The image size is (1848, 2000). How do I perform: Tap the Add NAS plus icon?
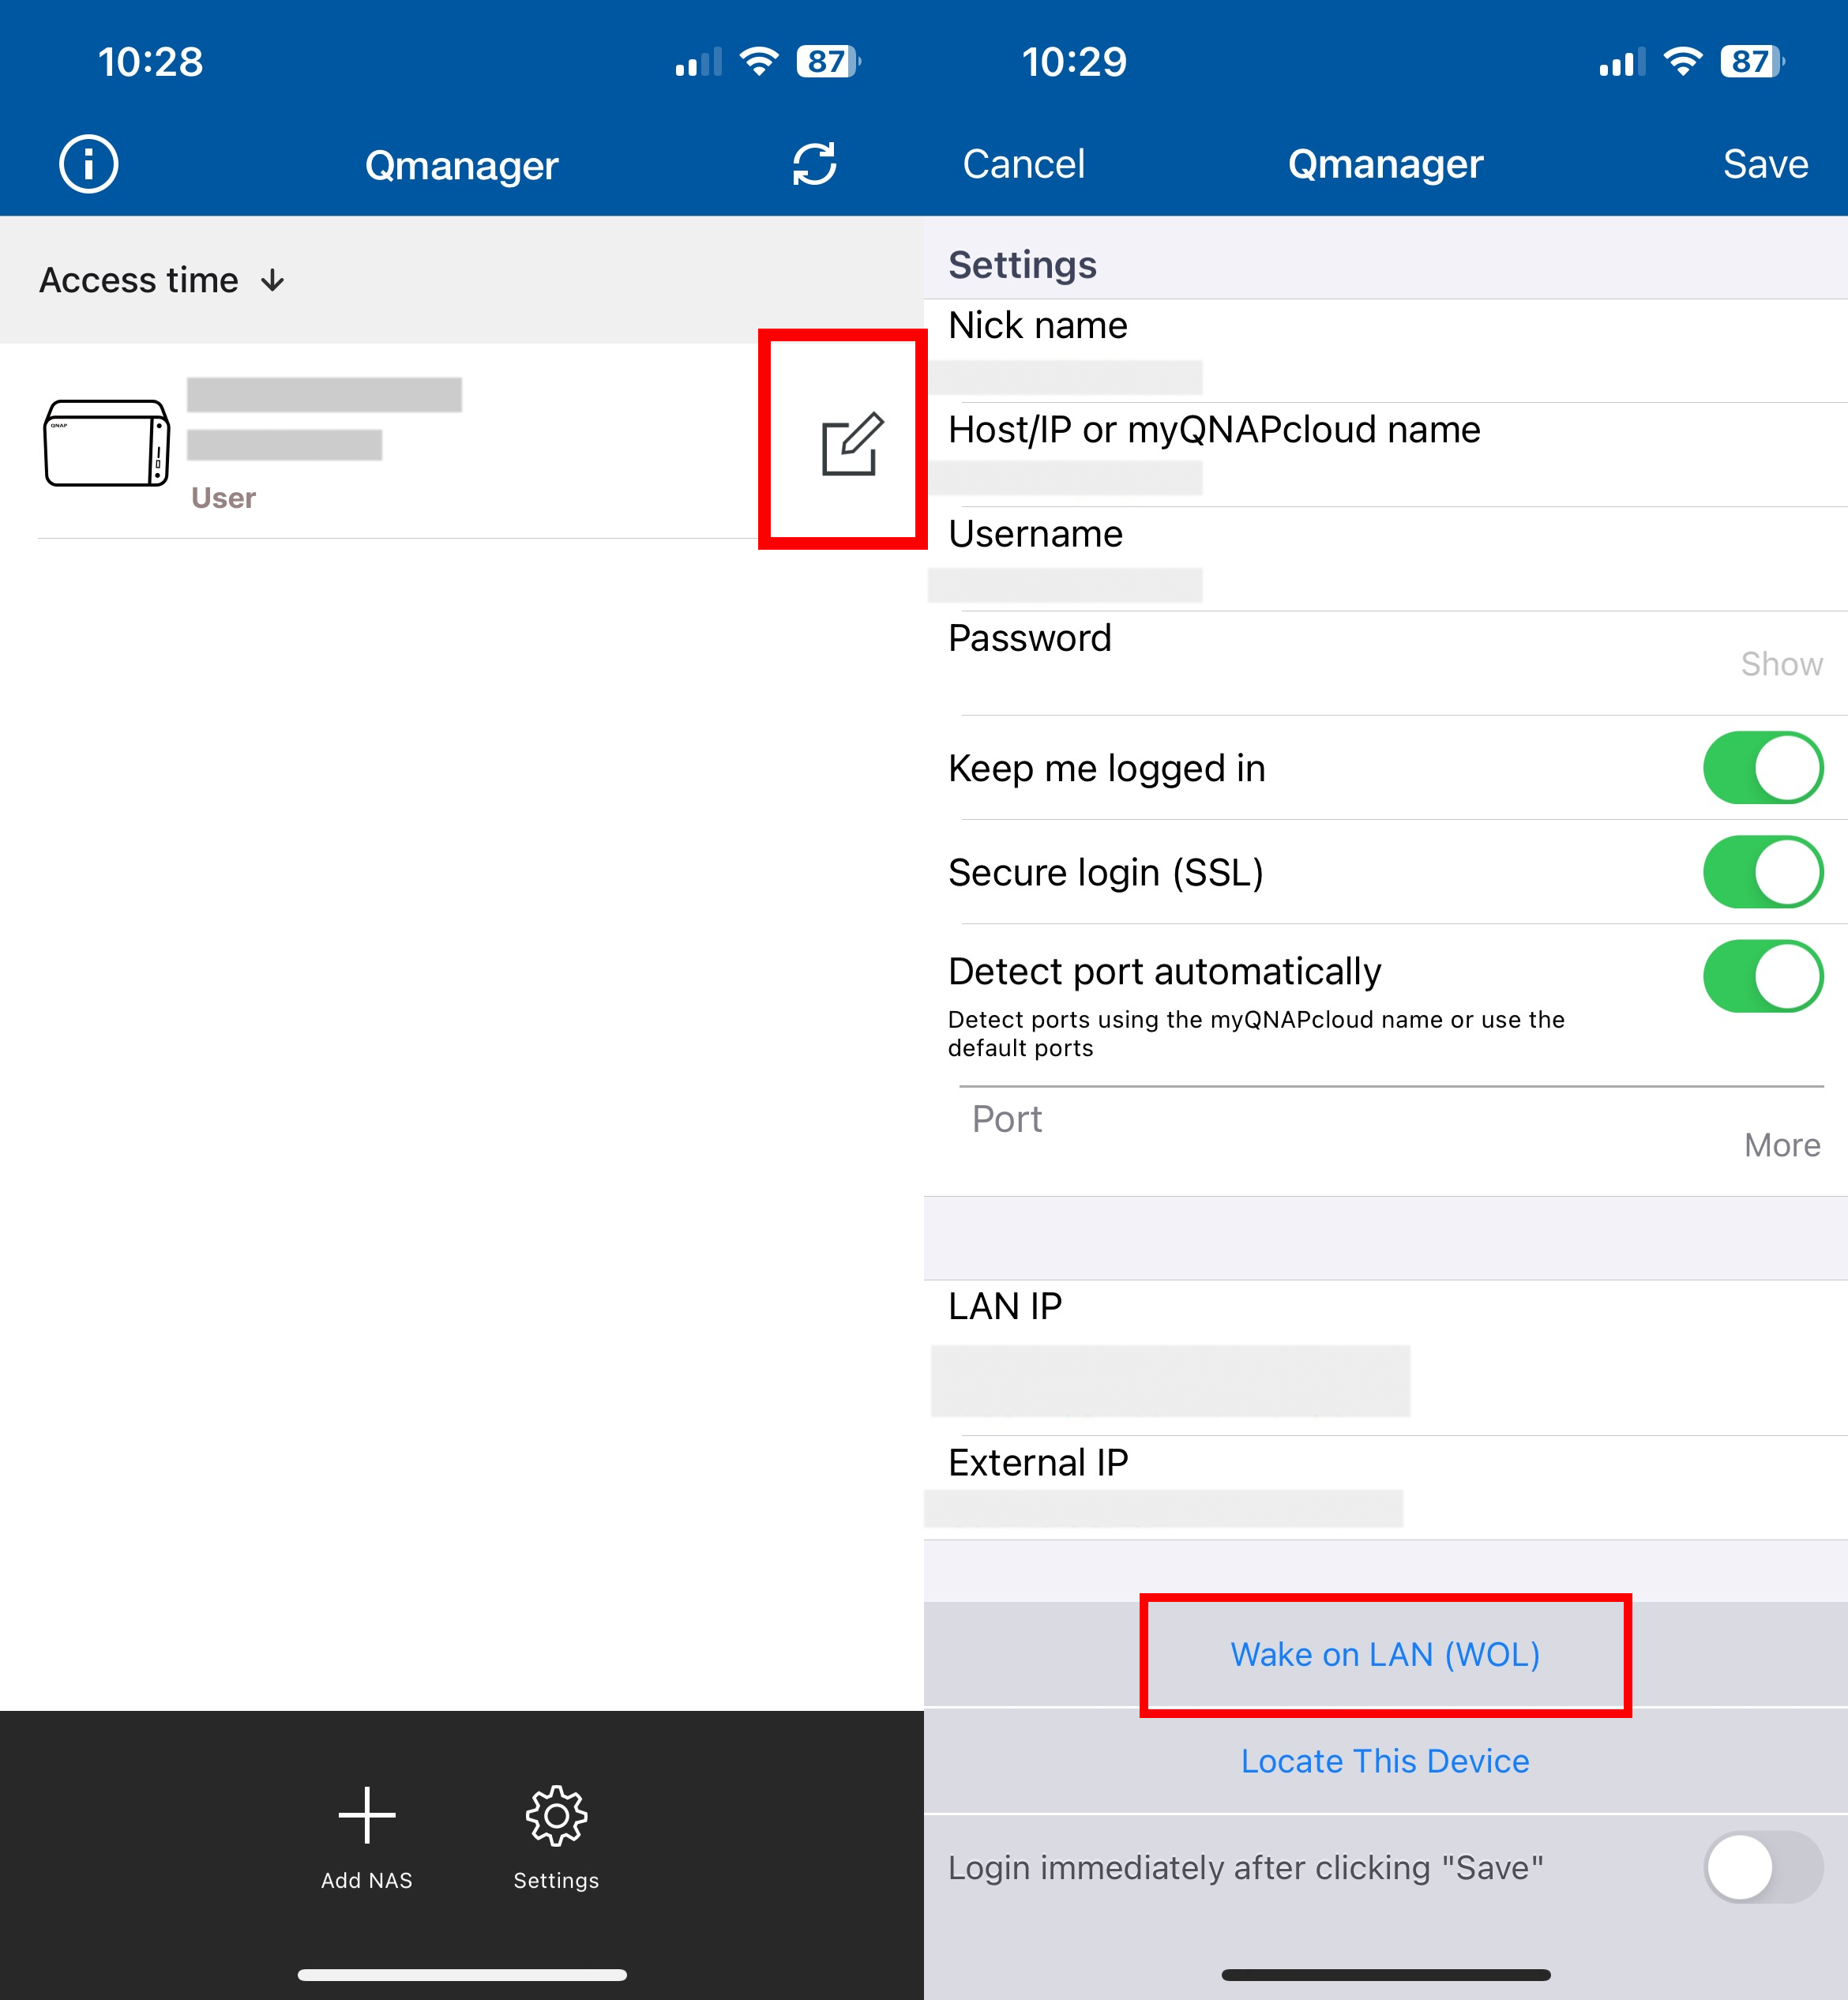[x=366, y=1816]
